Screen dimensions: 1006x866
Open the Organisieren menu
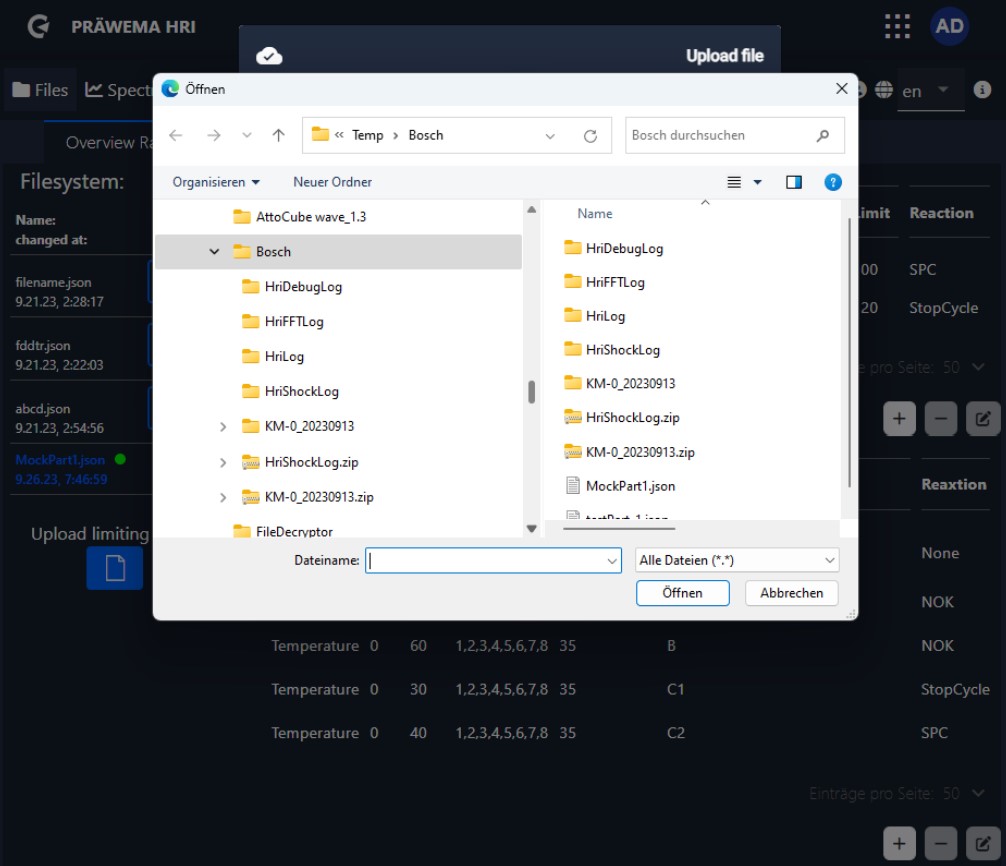click(x=216, y=182)
